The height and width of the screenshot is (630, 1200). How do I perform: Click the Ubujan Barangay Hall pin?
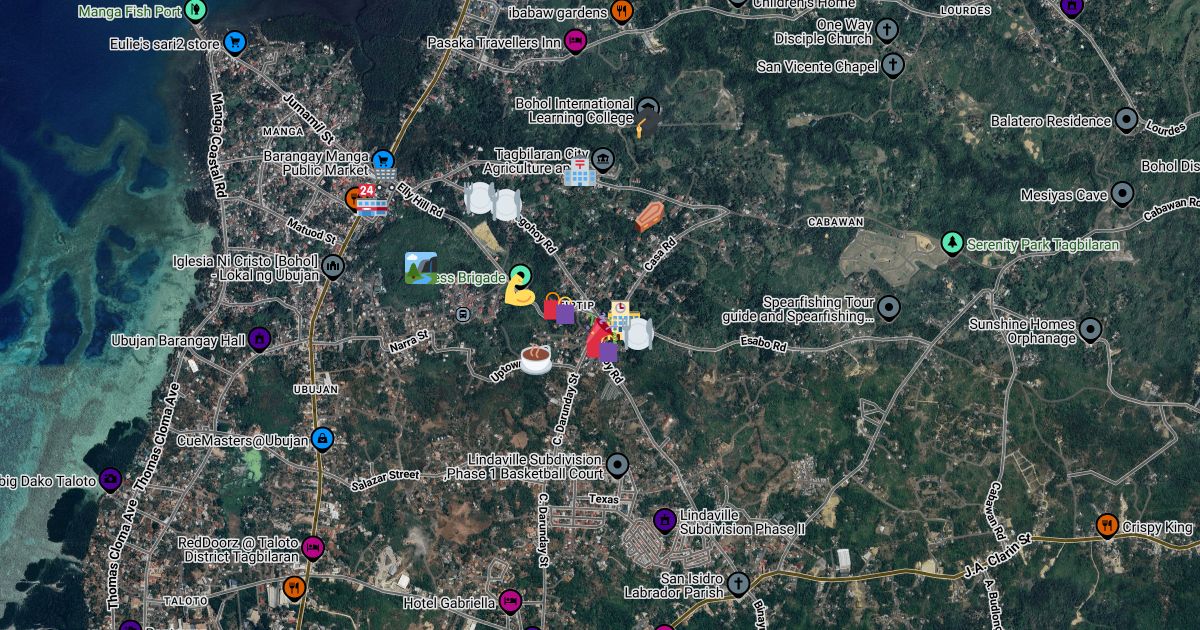coord(259,340)
